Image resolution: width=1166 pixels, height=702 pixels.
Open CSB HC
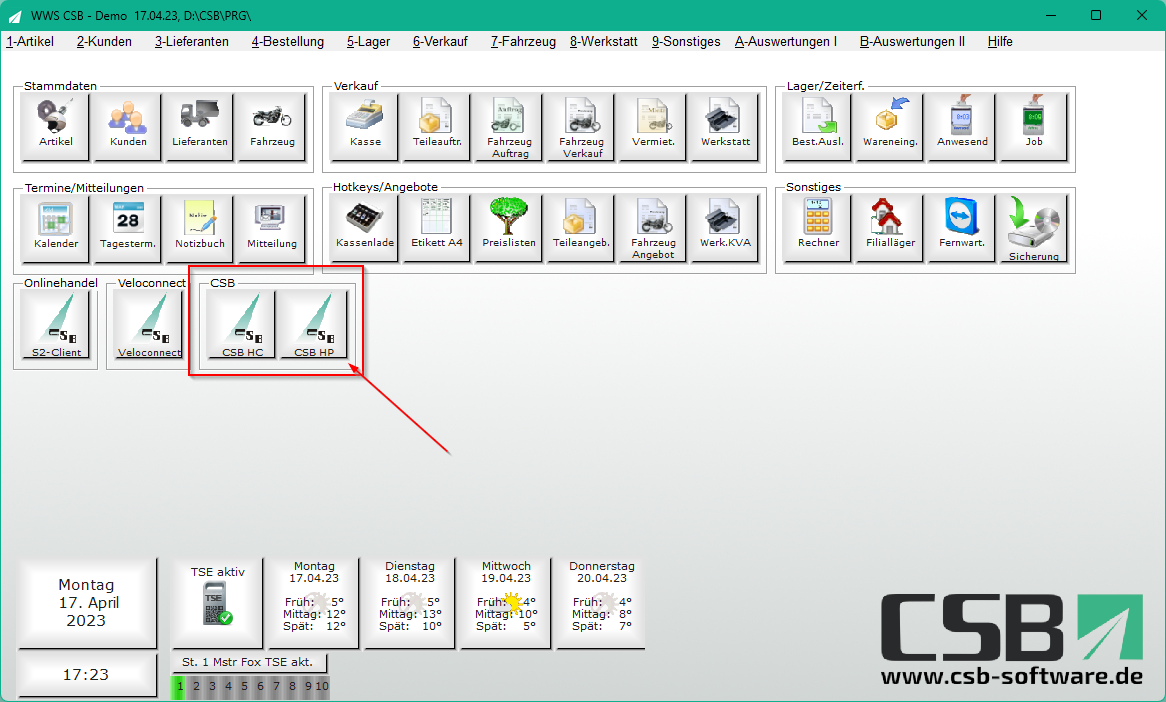(x=242, y=325)
